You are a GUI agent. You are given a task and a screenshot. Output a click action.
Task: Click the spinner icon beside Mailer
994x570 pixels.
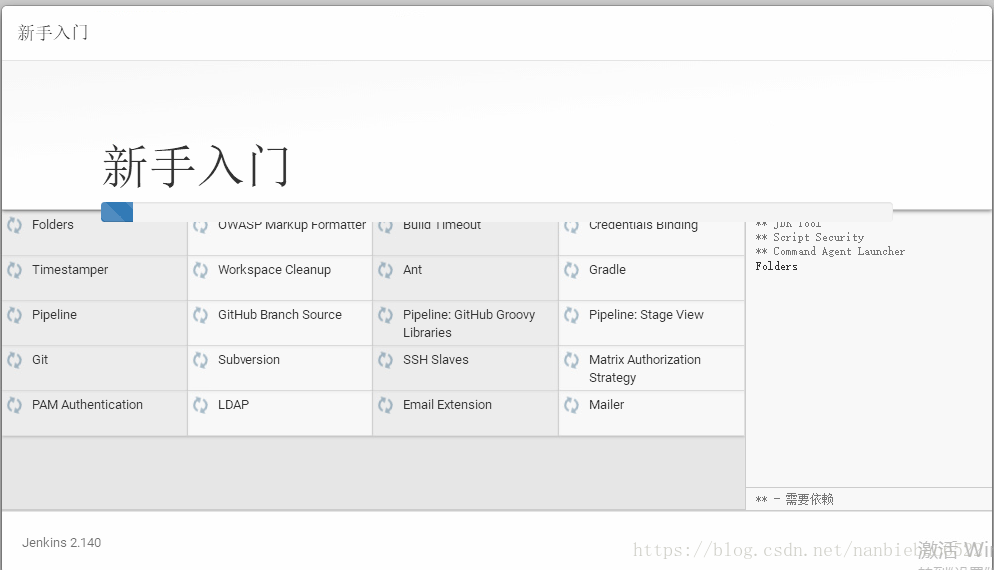571,405
